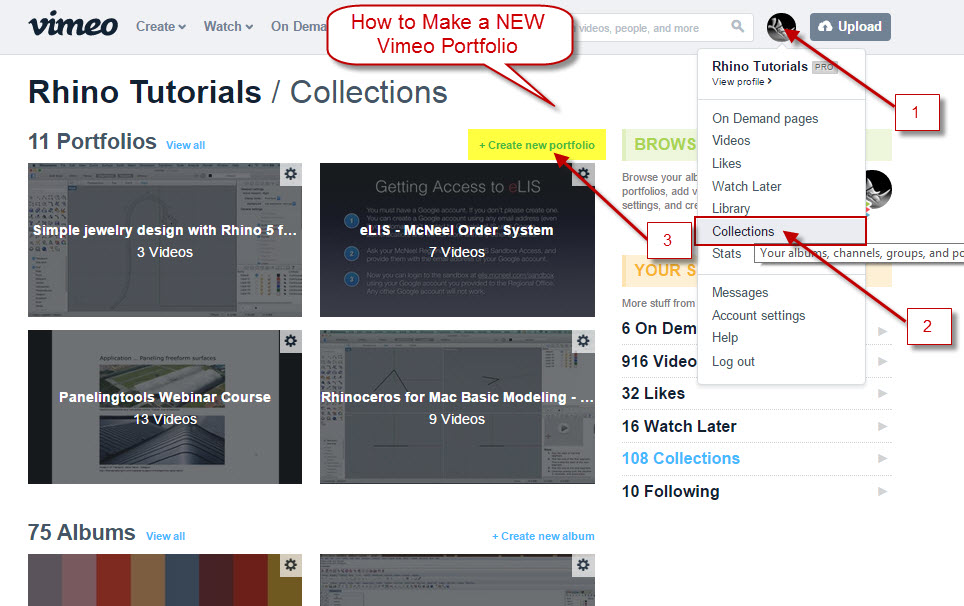Viewport: 964px width, 606px height.
Task: Expand the On Demand row arrow
Action: click(882, 331)
